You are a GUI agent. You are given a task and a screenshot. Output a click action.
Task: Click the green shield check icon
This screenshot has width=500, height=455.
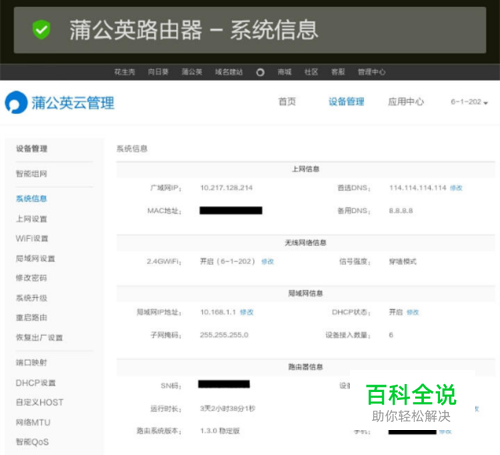pyautogui.click(x=41, y=29)
